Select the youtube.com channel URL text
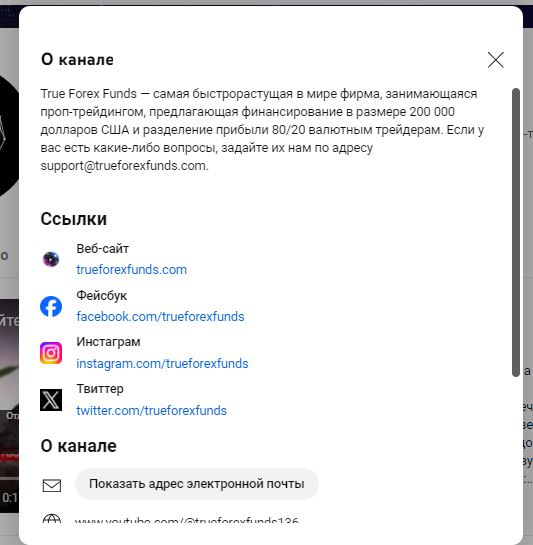Image resolution: width=533 pixels, height=545 pixels. coord(186,520)
